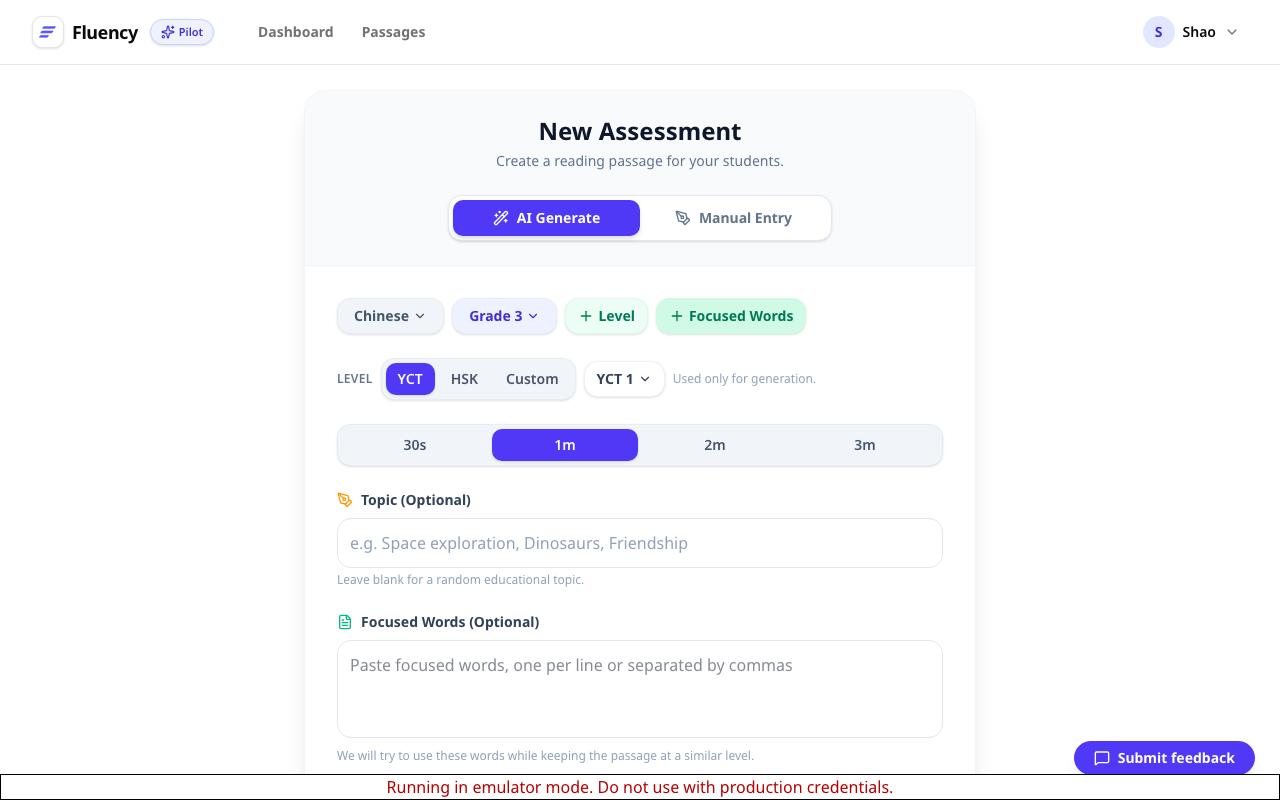Click the S avatar circle for Shao

pyautogui.click(x=1158, y=32)
